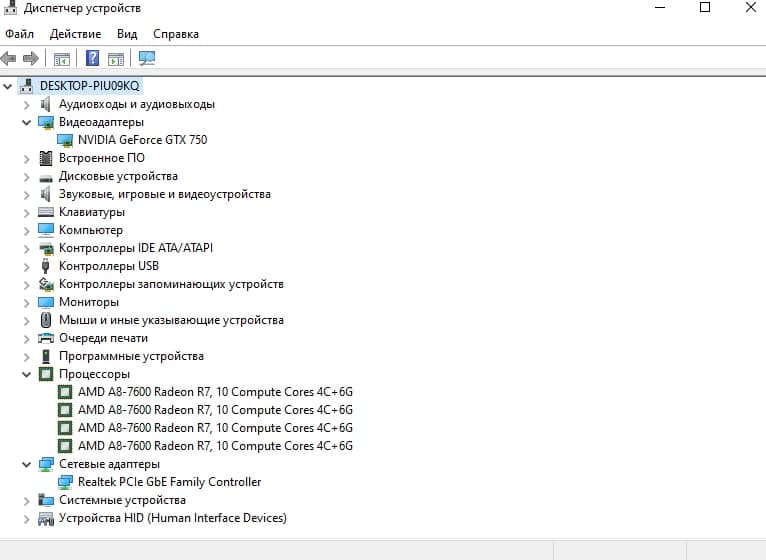Click the Help toolbar icon with question mark

pyautogui.click(x=93, y=58)
